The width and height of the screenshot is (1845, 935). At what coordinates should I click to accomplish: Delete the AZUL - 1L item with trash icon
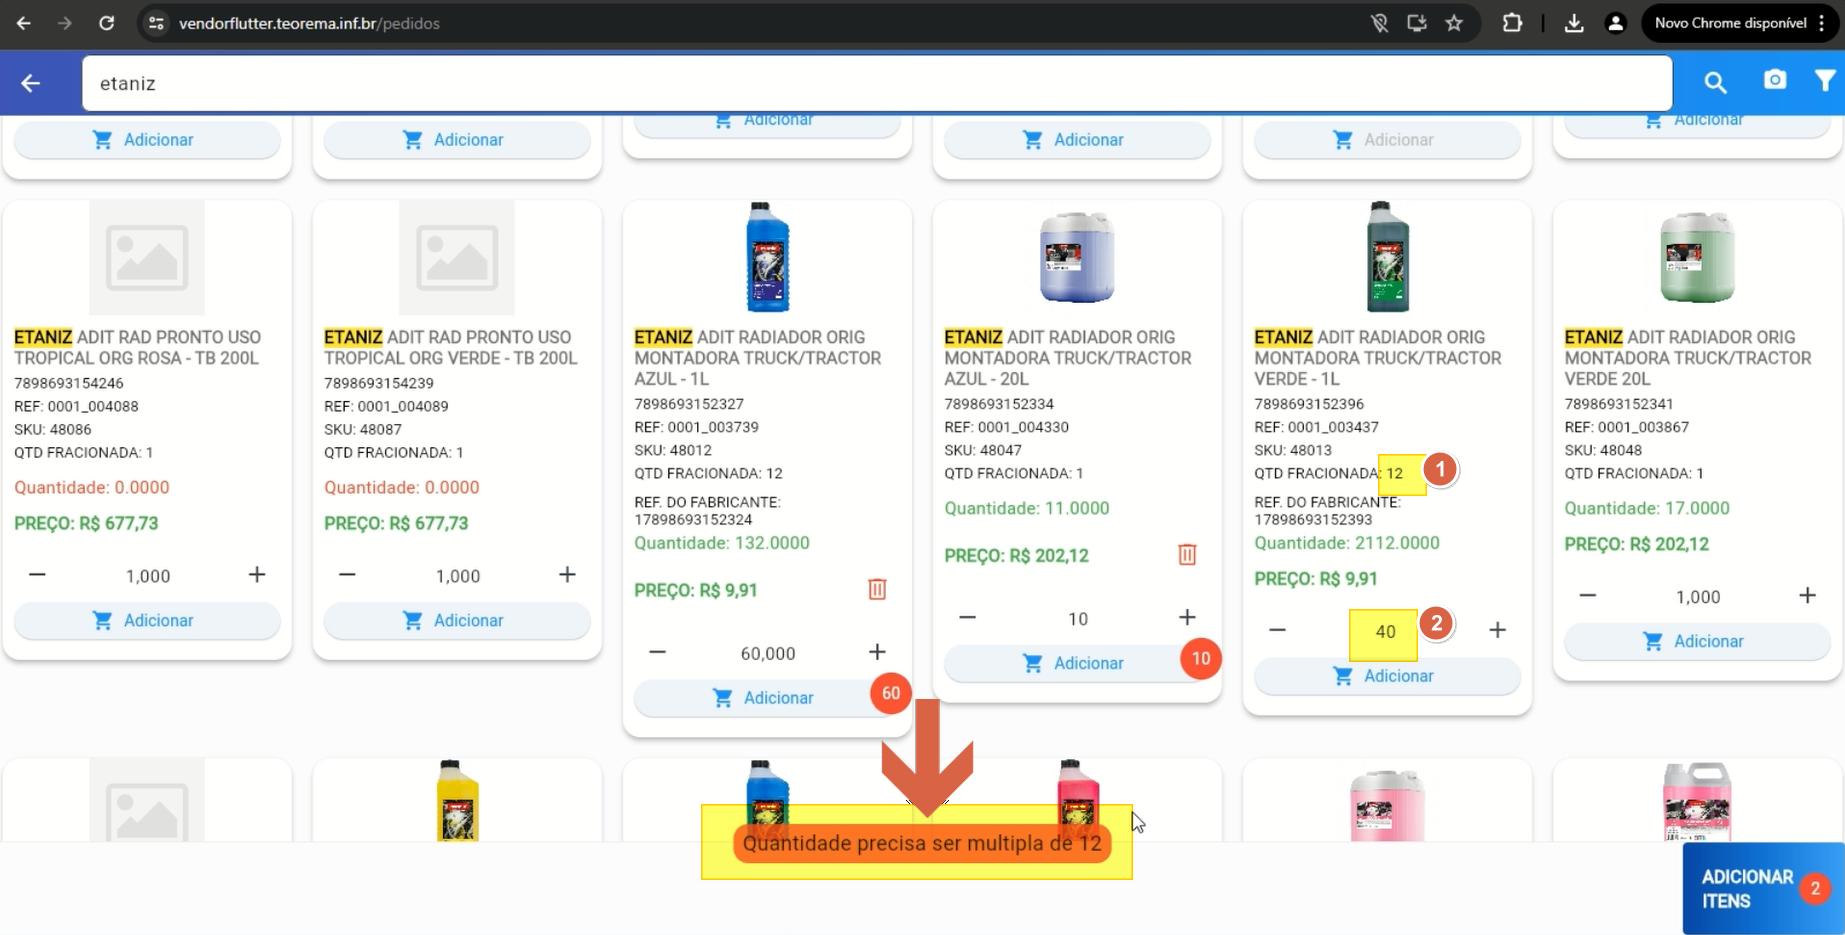pyautogui.click(x=877, y=589)
